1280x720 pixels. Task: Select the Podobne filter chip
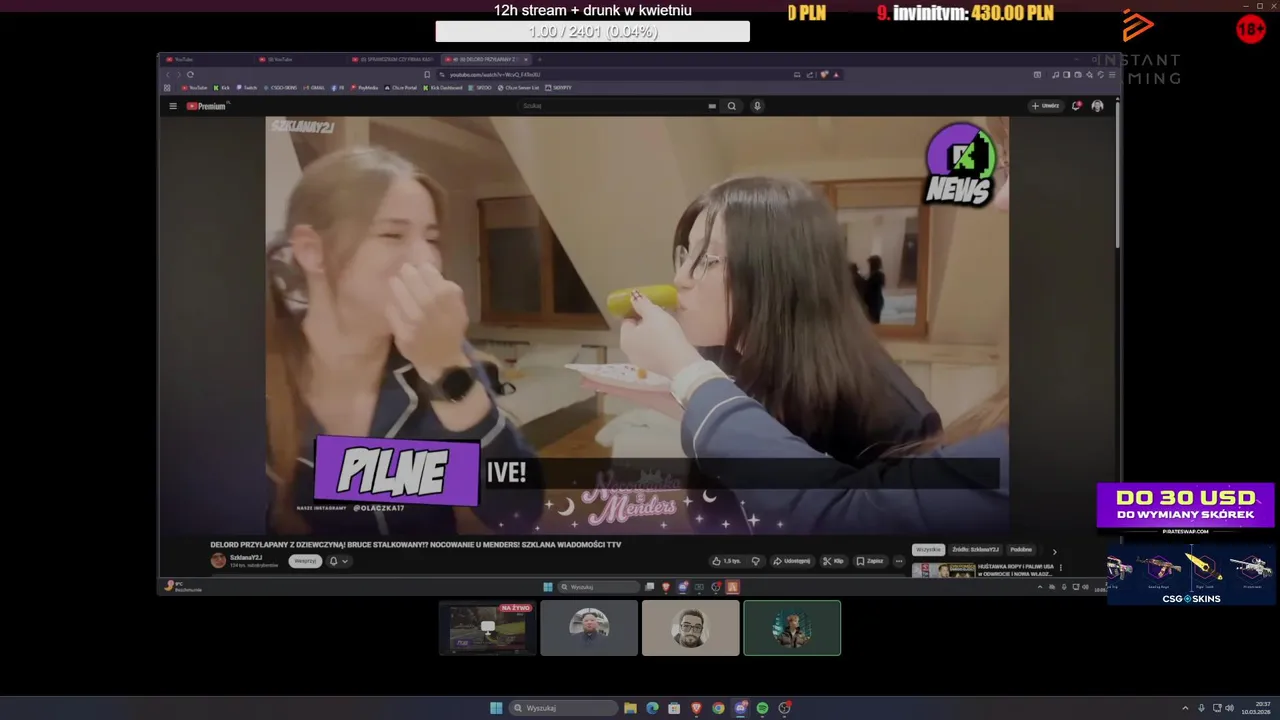[x=1021, y=549]
